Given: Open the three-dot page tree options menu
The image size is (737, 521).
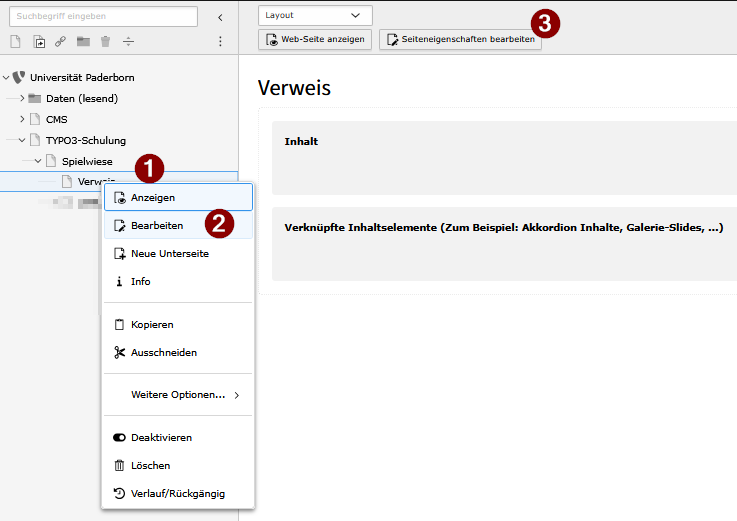Looking at the screenshot, I should [220, 41].
